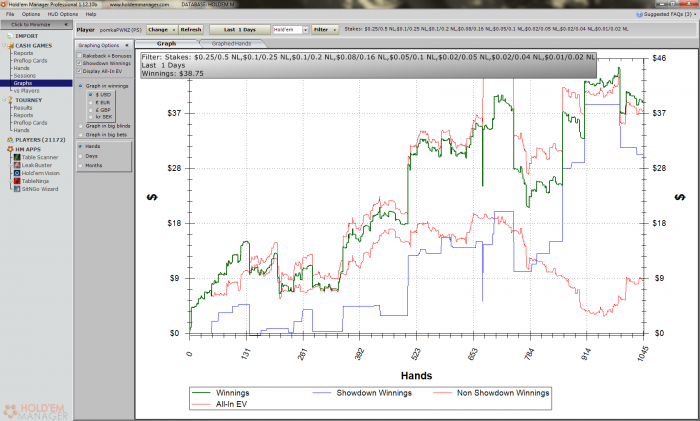Open Tourney Results
Image resolution: width=700 pixels, height=421 pixels.
tap(23, 108)
